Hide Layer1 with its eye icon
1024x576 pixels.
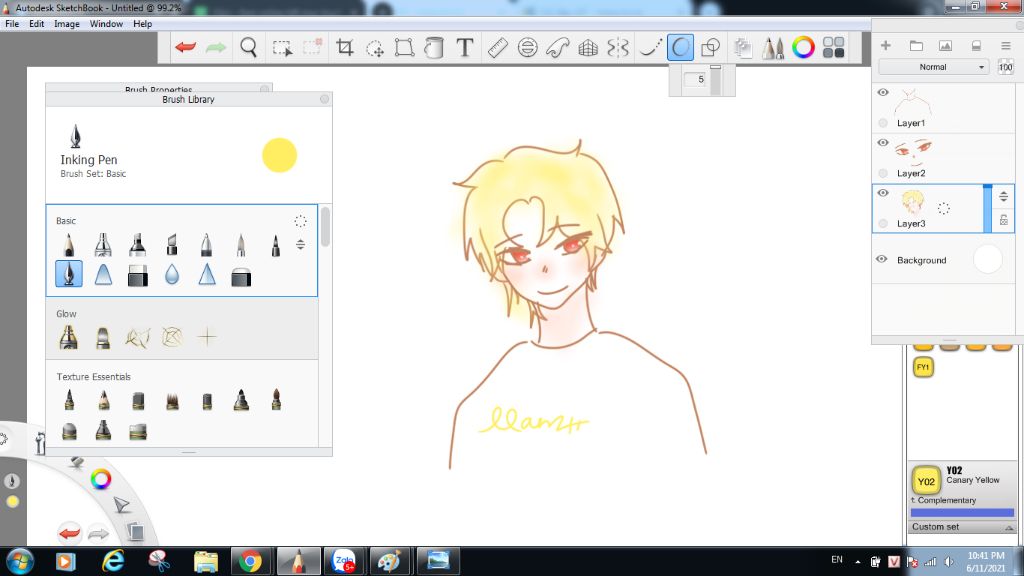pos(883,92)
